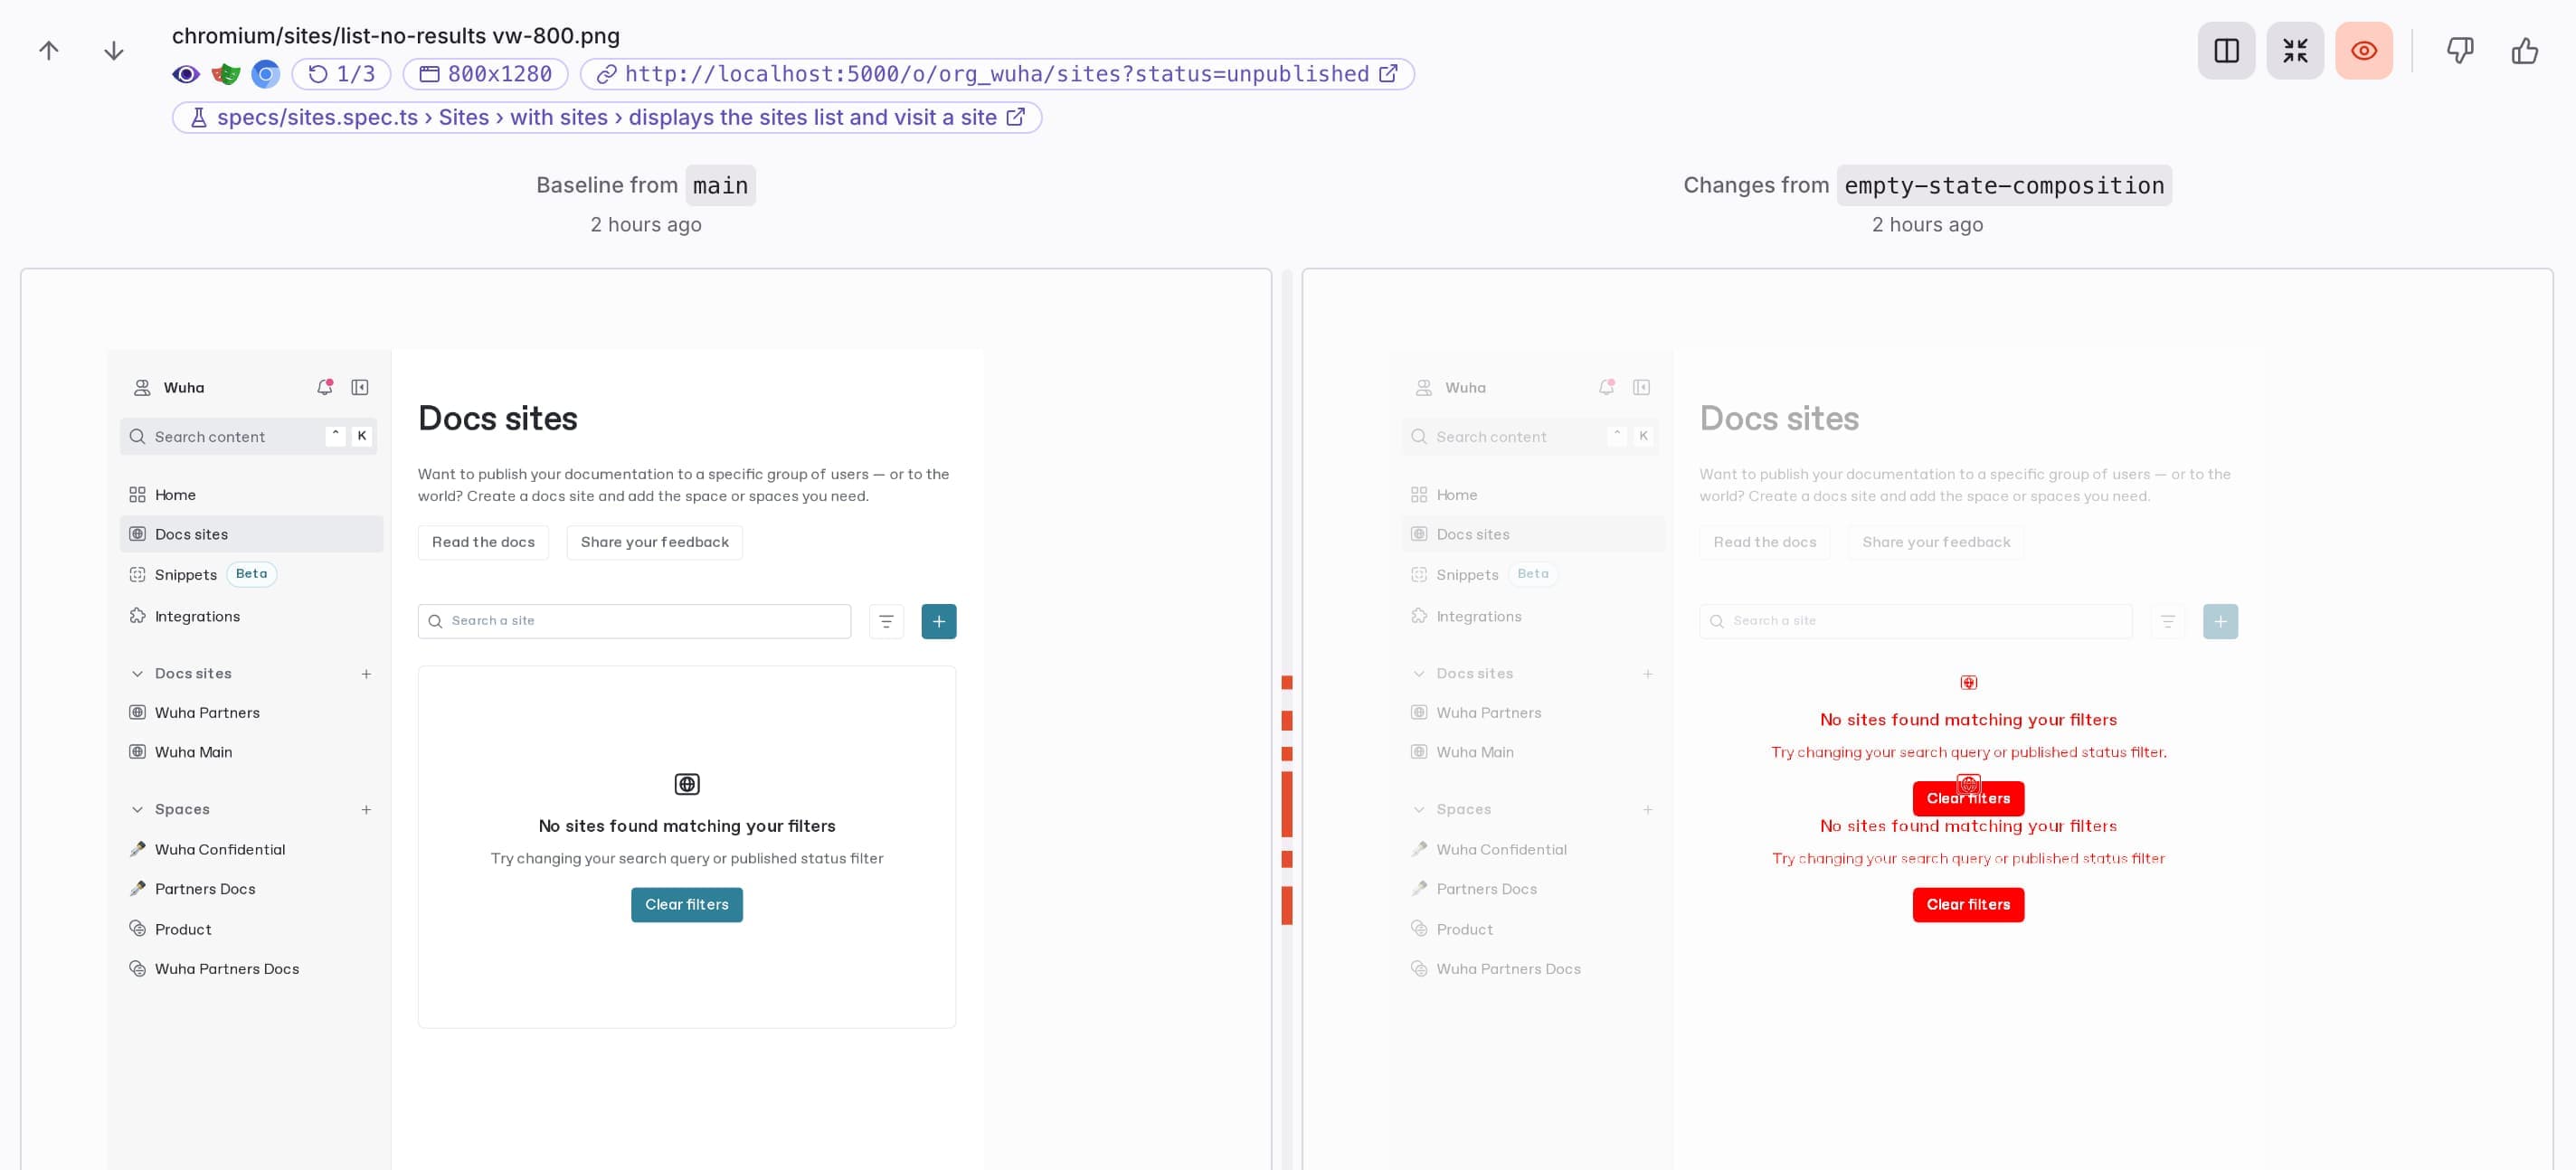Click Search content field in baseline sidebar
Image resolution: width=2576 pixels, height=1170 pixels.
point(248,436)
